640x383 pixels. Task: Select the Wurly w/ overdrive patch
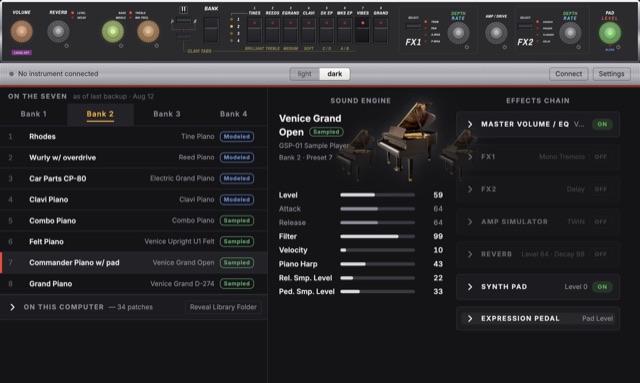click(133, 158)
